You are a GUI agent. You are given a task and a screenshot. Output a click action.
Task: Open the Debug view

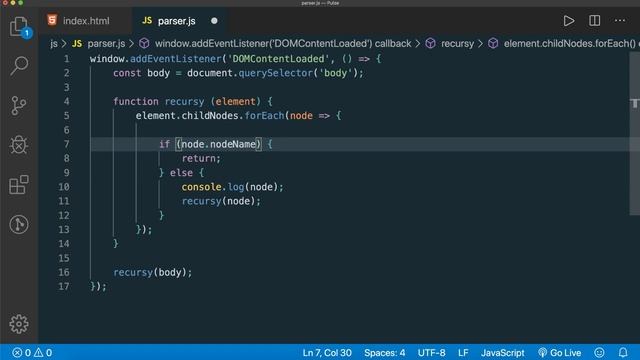(x=19, y=144)
